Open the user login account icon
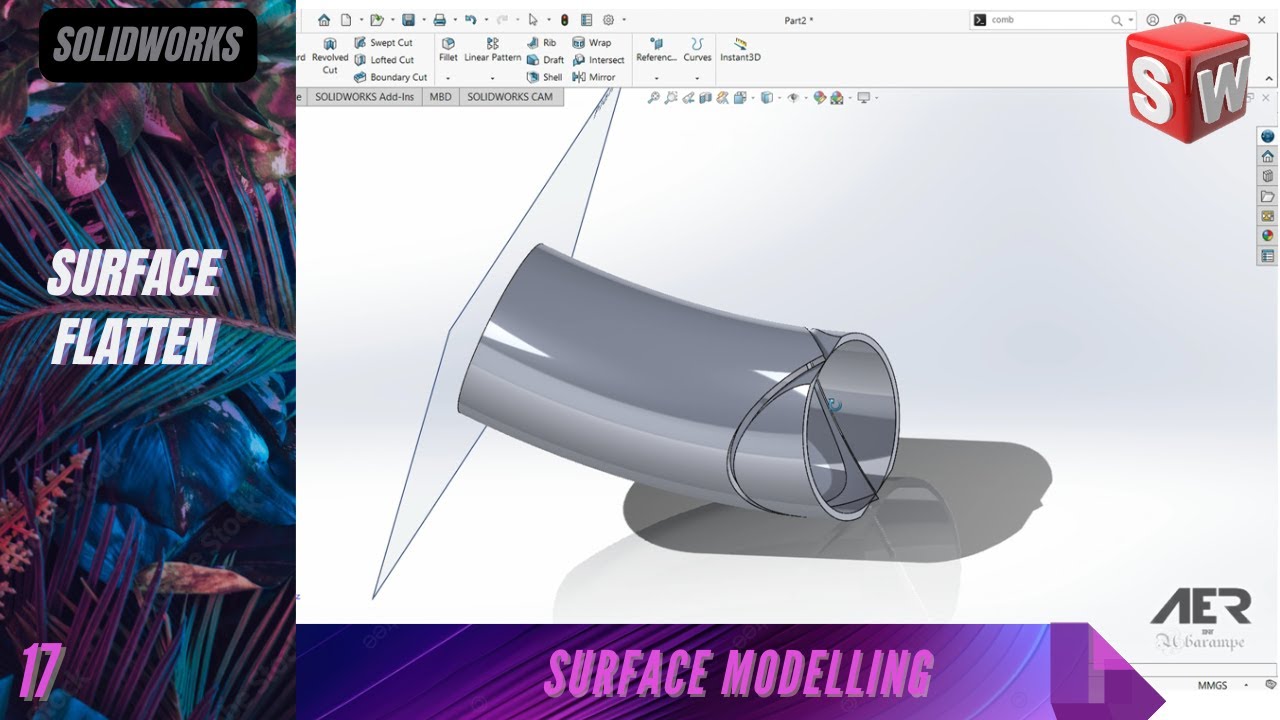1280x720 pixels. 1153,20
